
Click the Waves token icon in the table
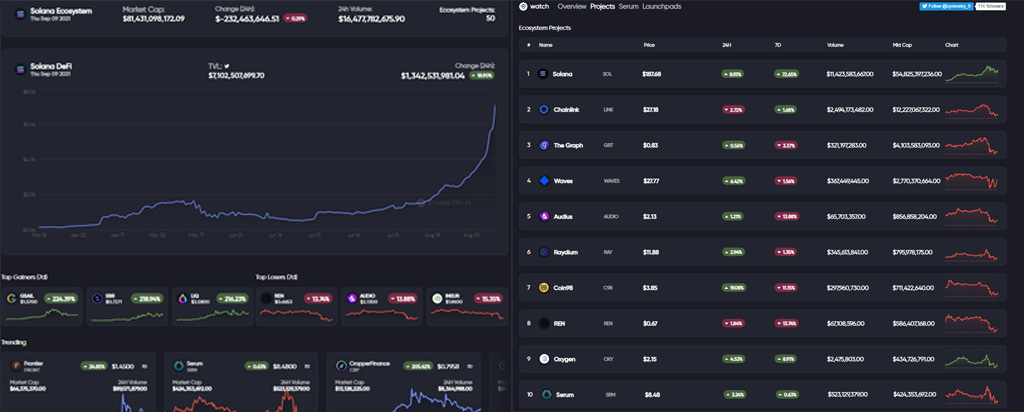coord(543,181)
